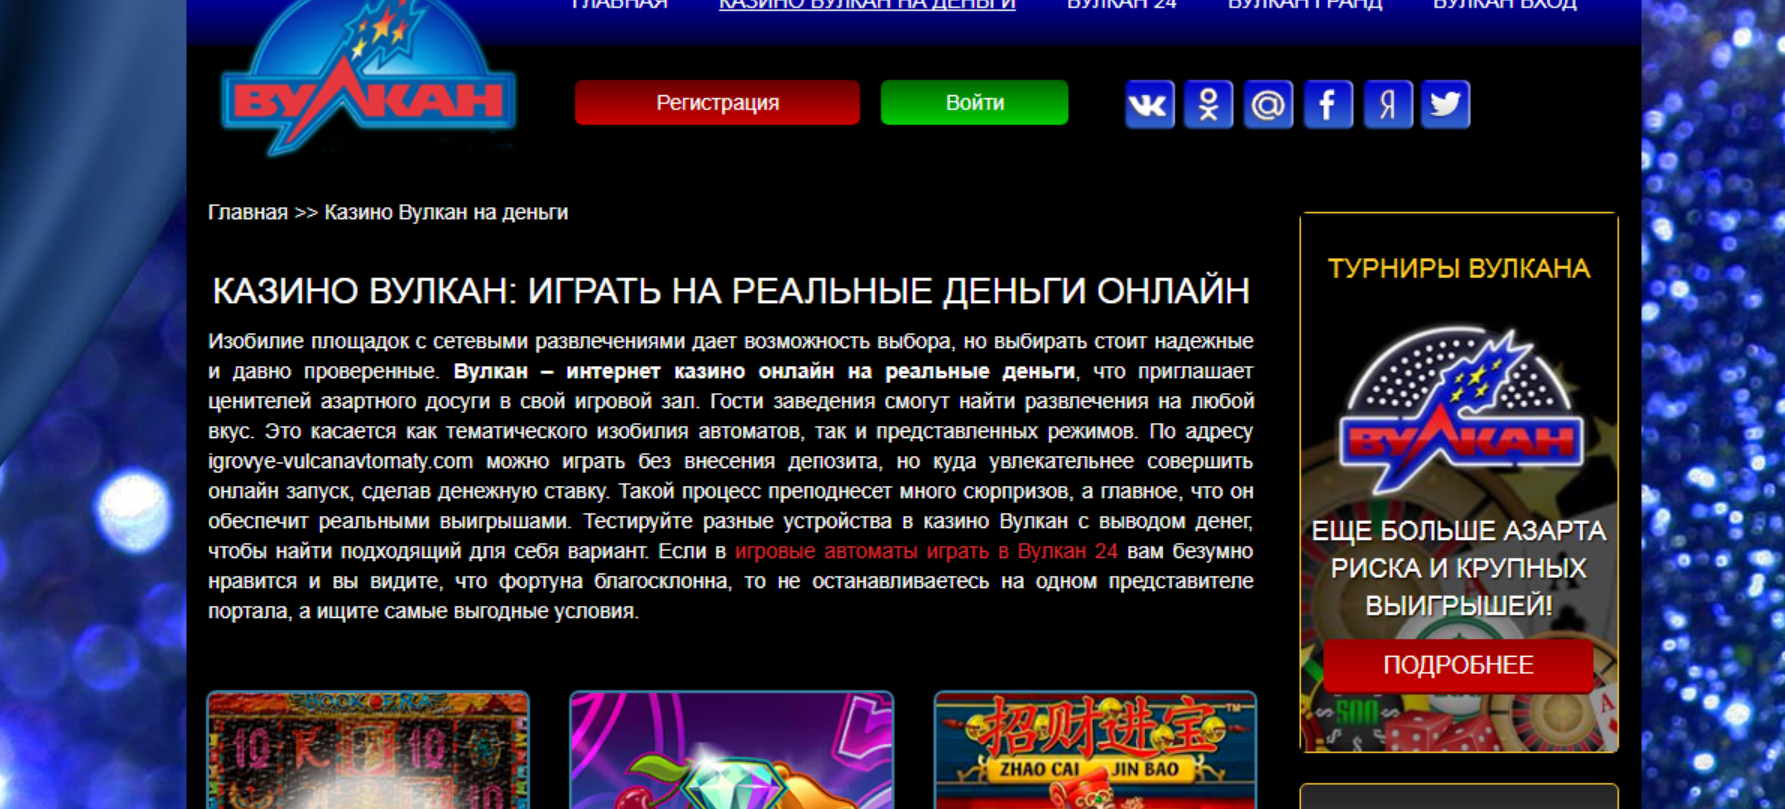Click the red Регистрация button
Image resolution: width=1785 pixels, height=809 pixels.
(717, 102)
